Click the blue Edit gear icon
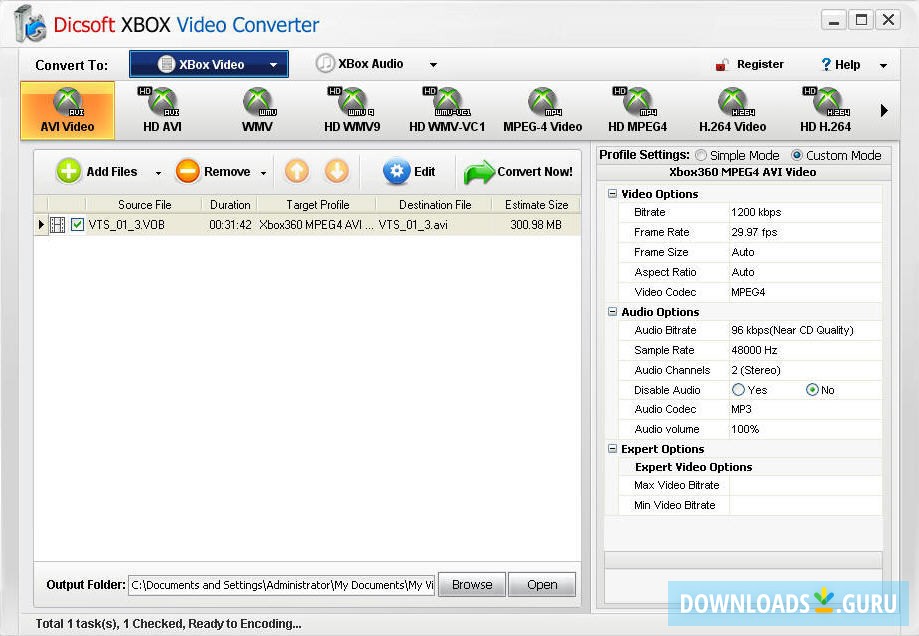919x636 pixels. click(x=396, y=171)
